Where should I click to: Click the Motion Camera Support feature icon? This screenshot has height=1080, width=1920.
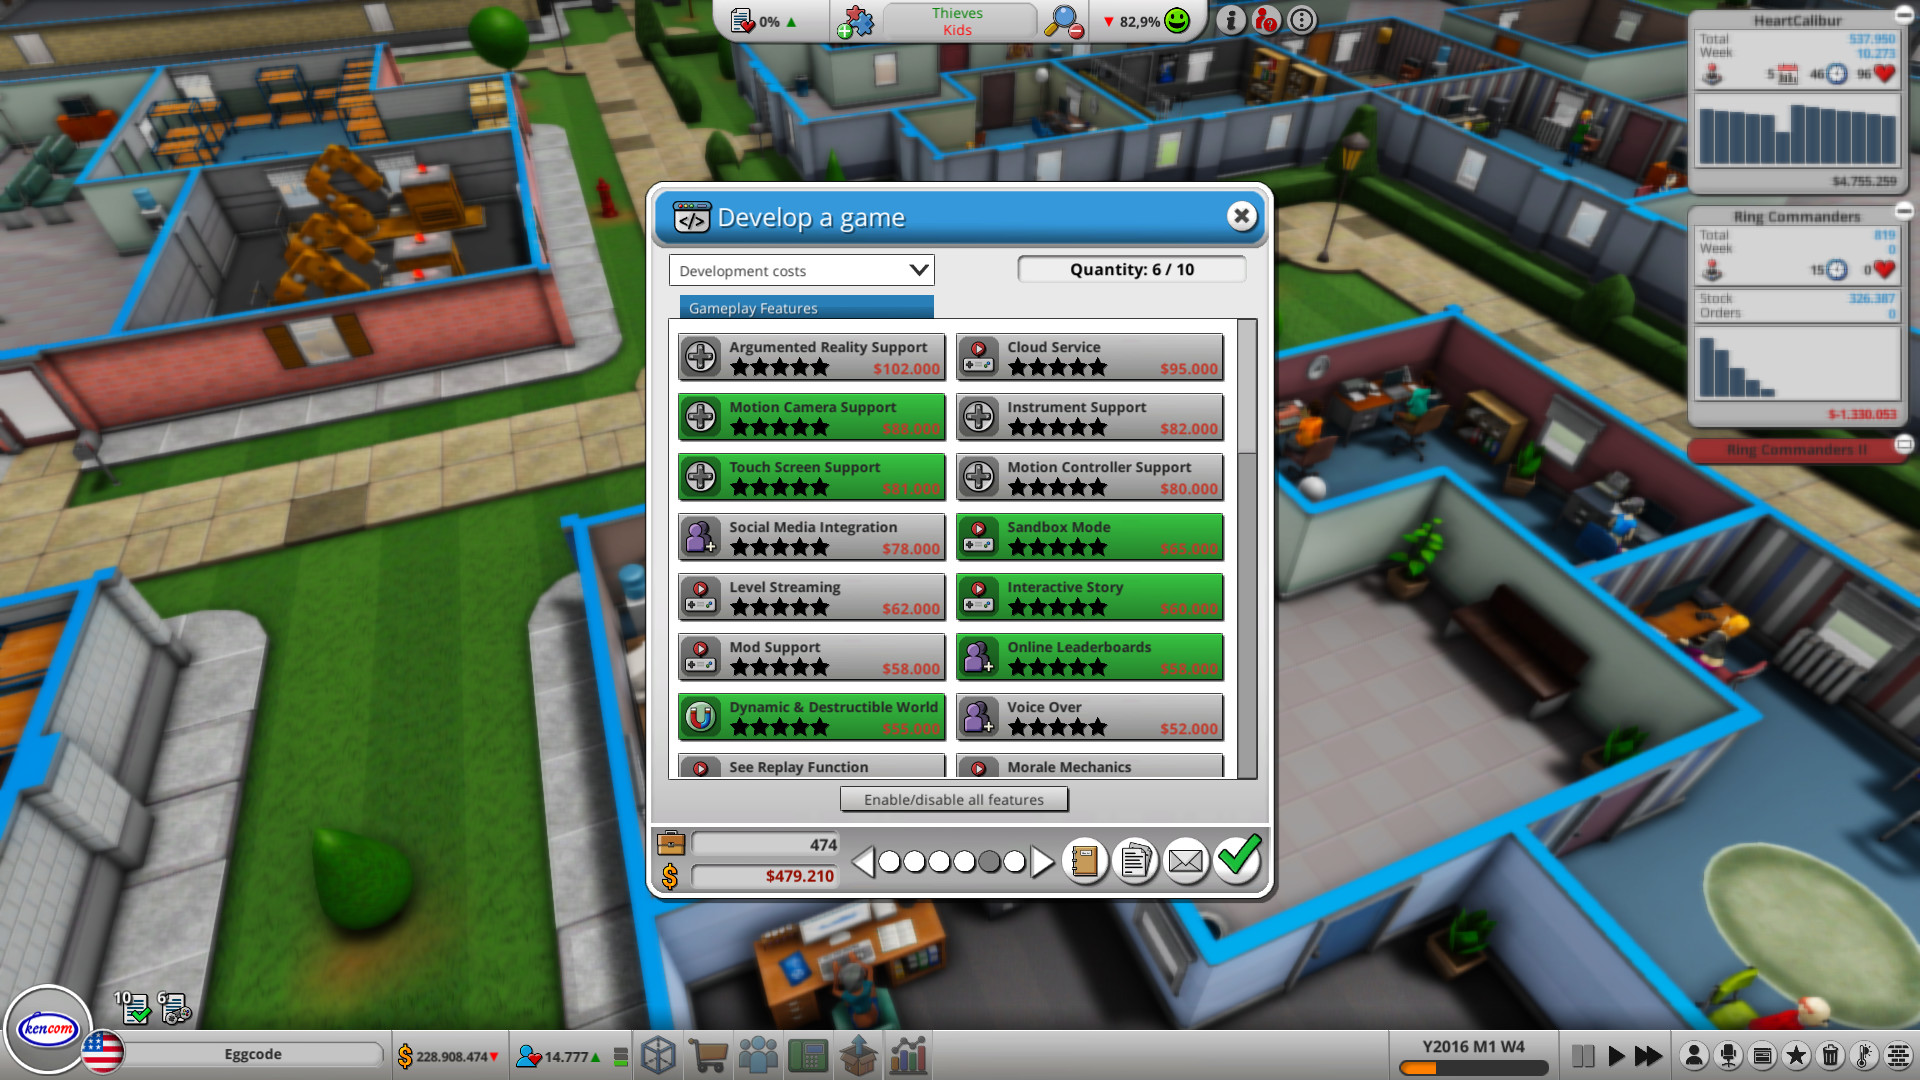point(700,417)
